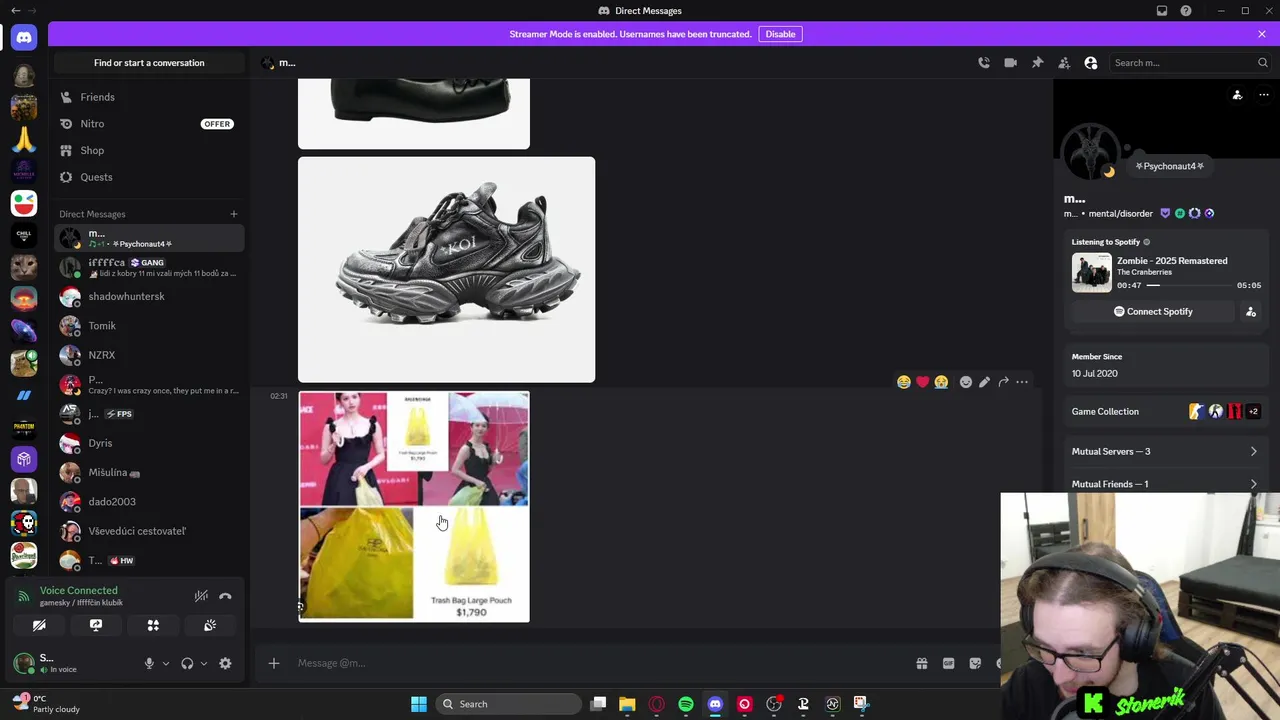The image size is (1280, 720).
Task: Forward the message with the arrow icon
Action: point(1003,382)
